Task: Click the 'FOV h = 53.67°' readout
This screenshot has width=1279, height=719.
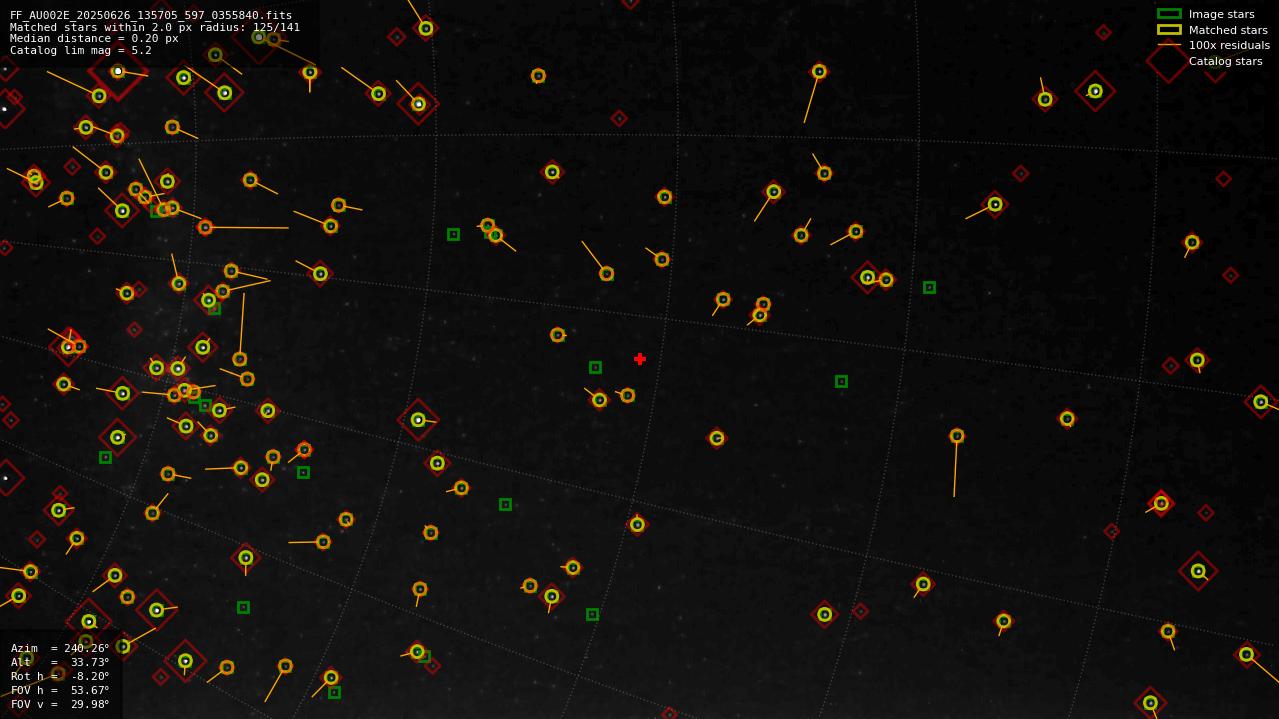Action: 60,690
